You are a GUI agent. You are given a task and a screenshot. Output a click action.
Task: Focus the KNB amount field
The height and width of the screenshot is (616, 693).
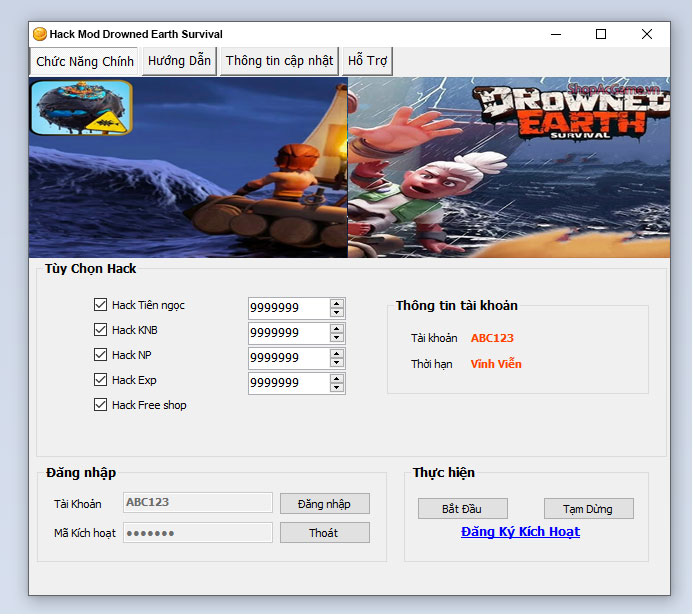(x=289, y=333)
